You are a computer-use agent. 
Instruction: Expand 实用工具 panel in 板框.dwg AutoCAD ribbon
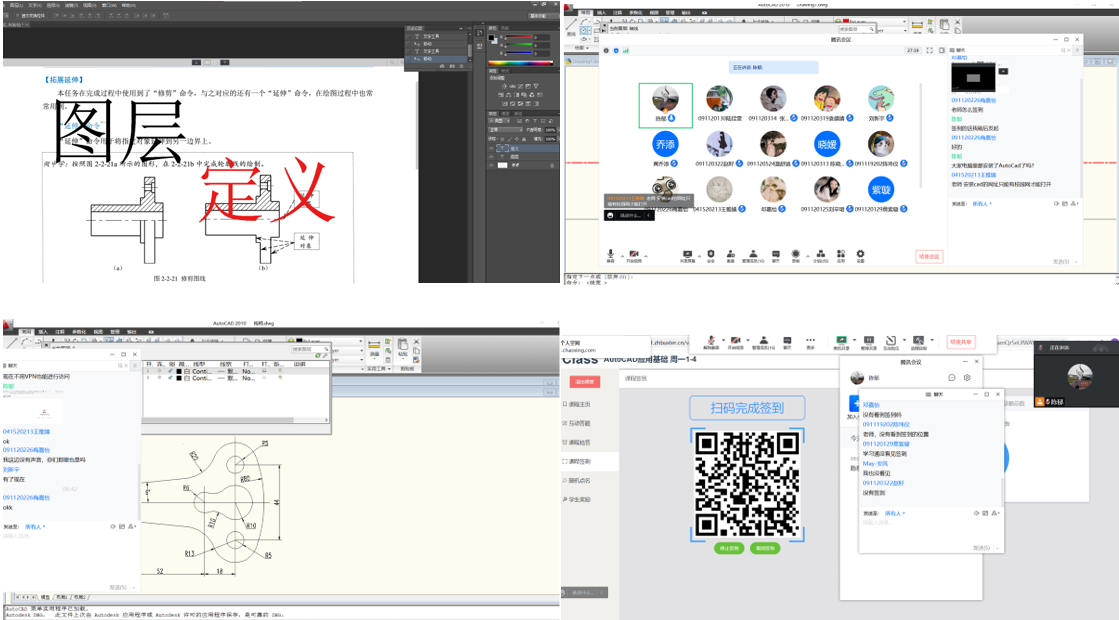coord(377,369)
